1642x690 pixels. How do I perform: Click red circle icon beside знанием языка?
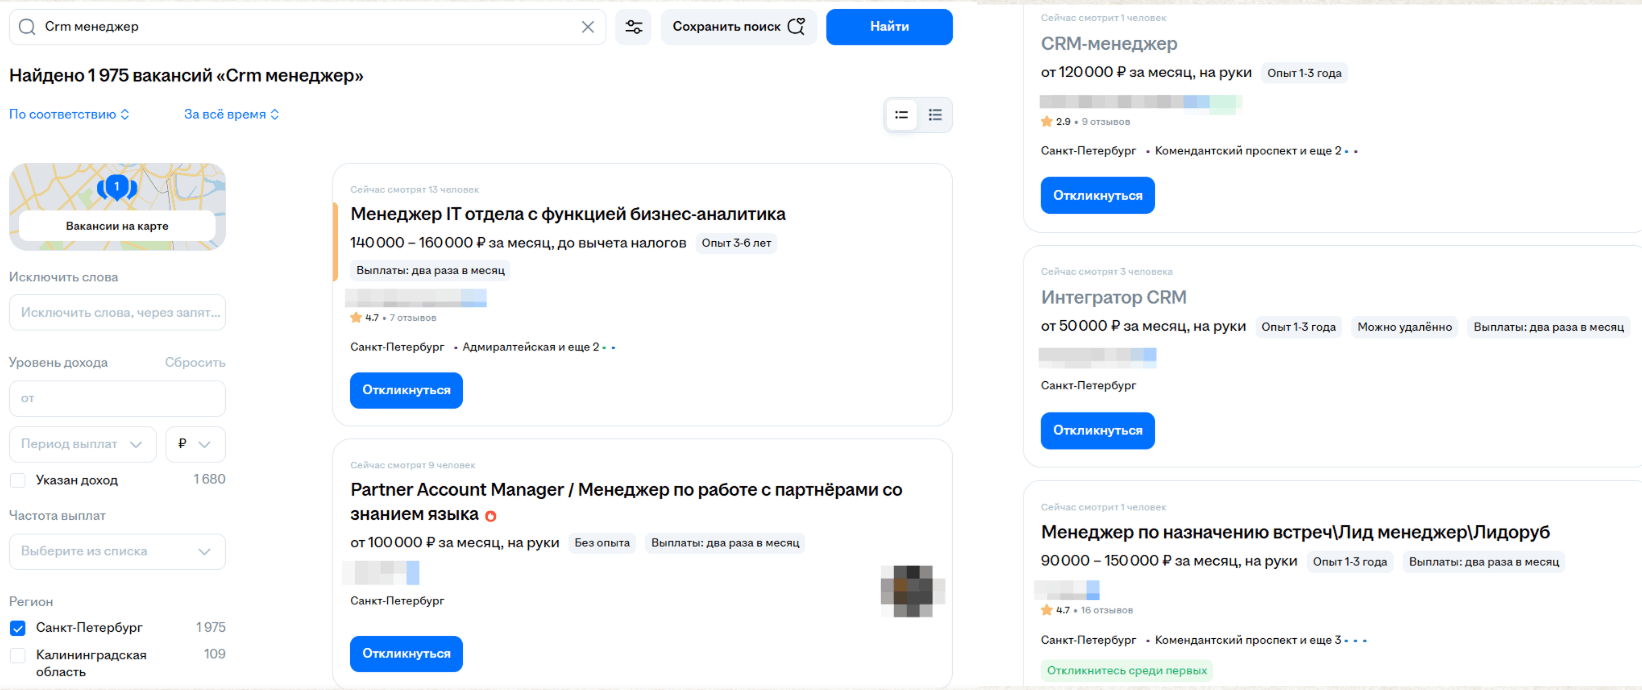coord(491,516)
